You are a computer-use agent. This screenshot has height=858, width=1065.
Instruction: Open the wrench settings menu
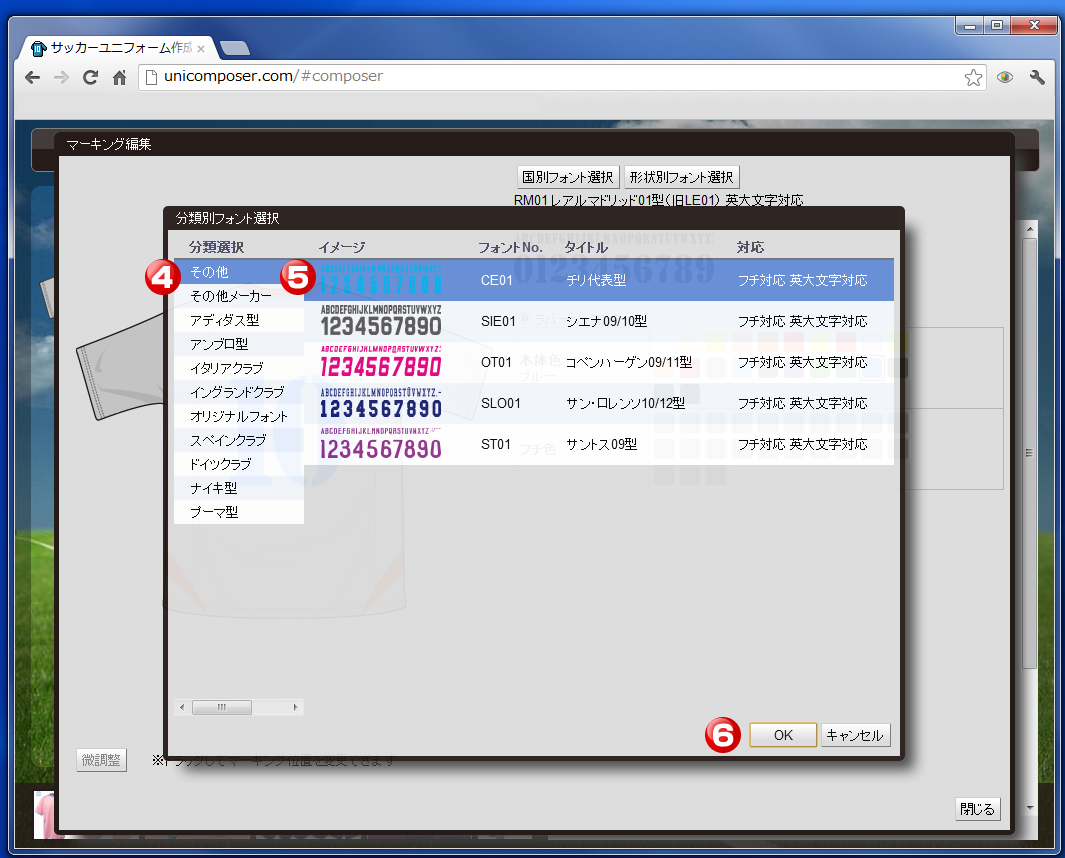coord(1036,77)
